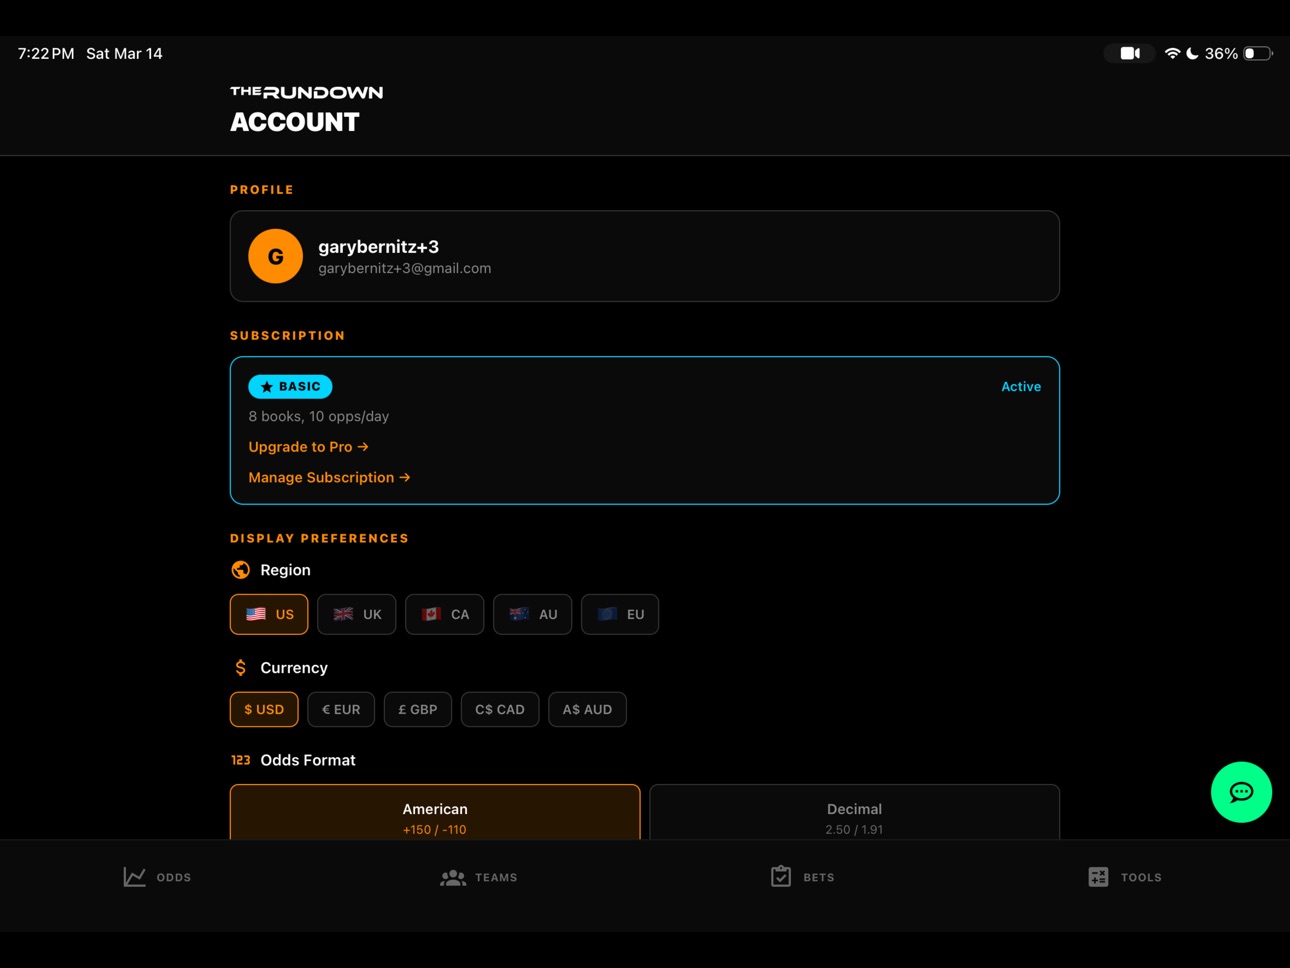Select the EU region option
This screenshot has height=968, width=1290.
tap(620, 614)
